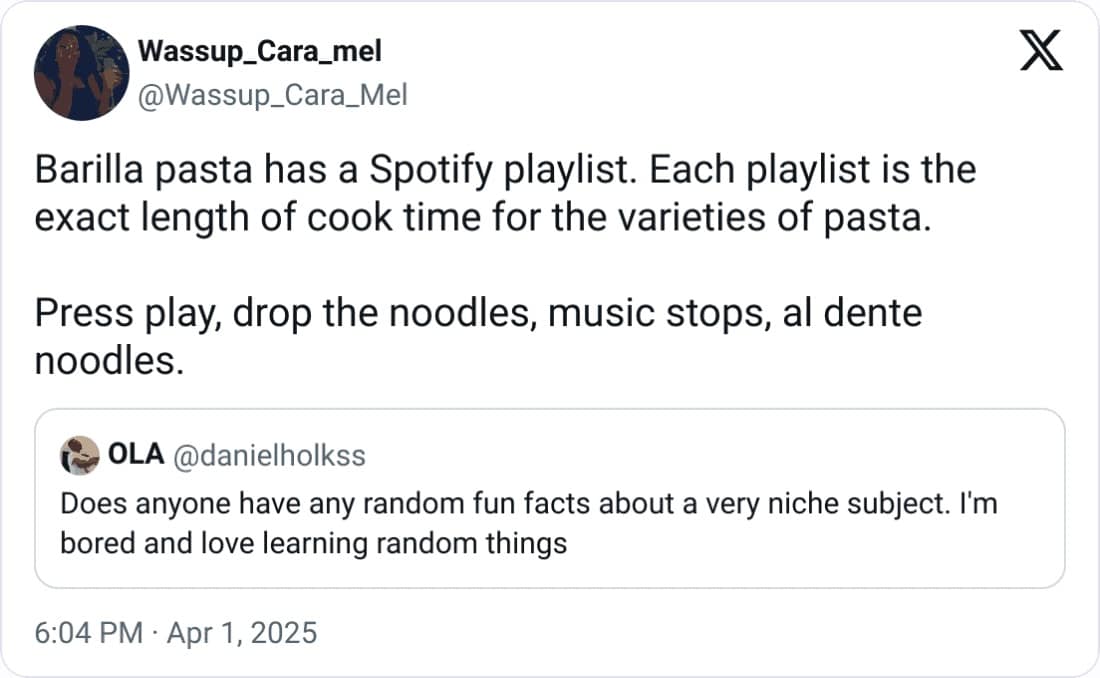Open the @Wassup_Cara_Mel handle link
This screenshot has height=678, width=1100.
pos(271,96)
